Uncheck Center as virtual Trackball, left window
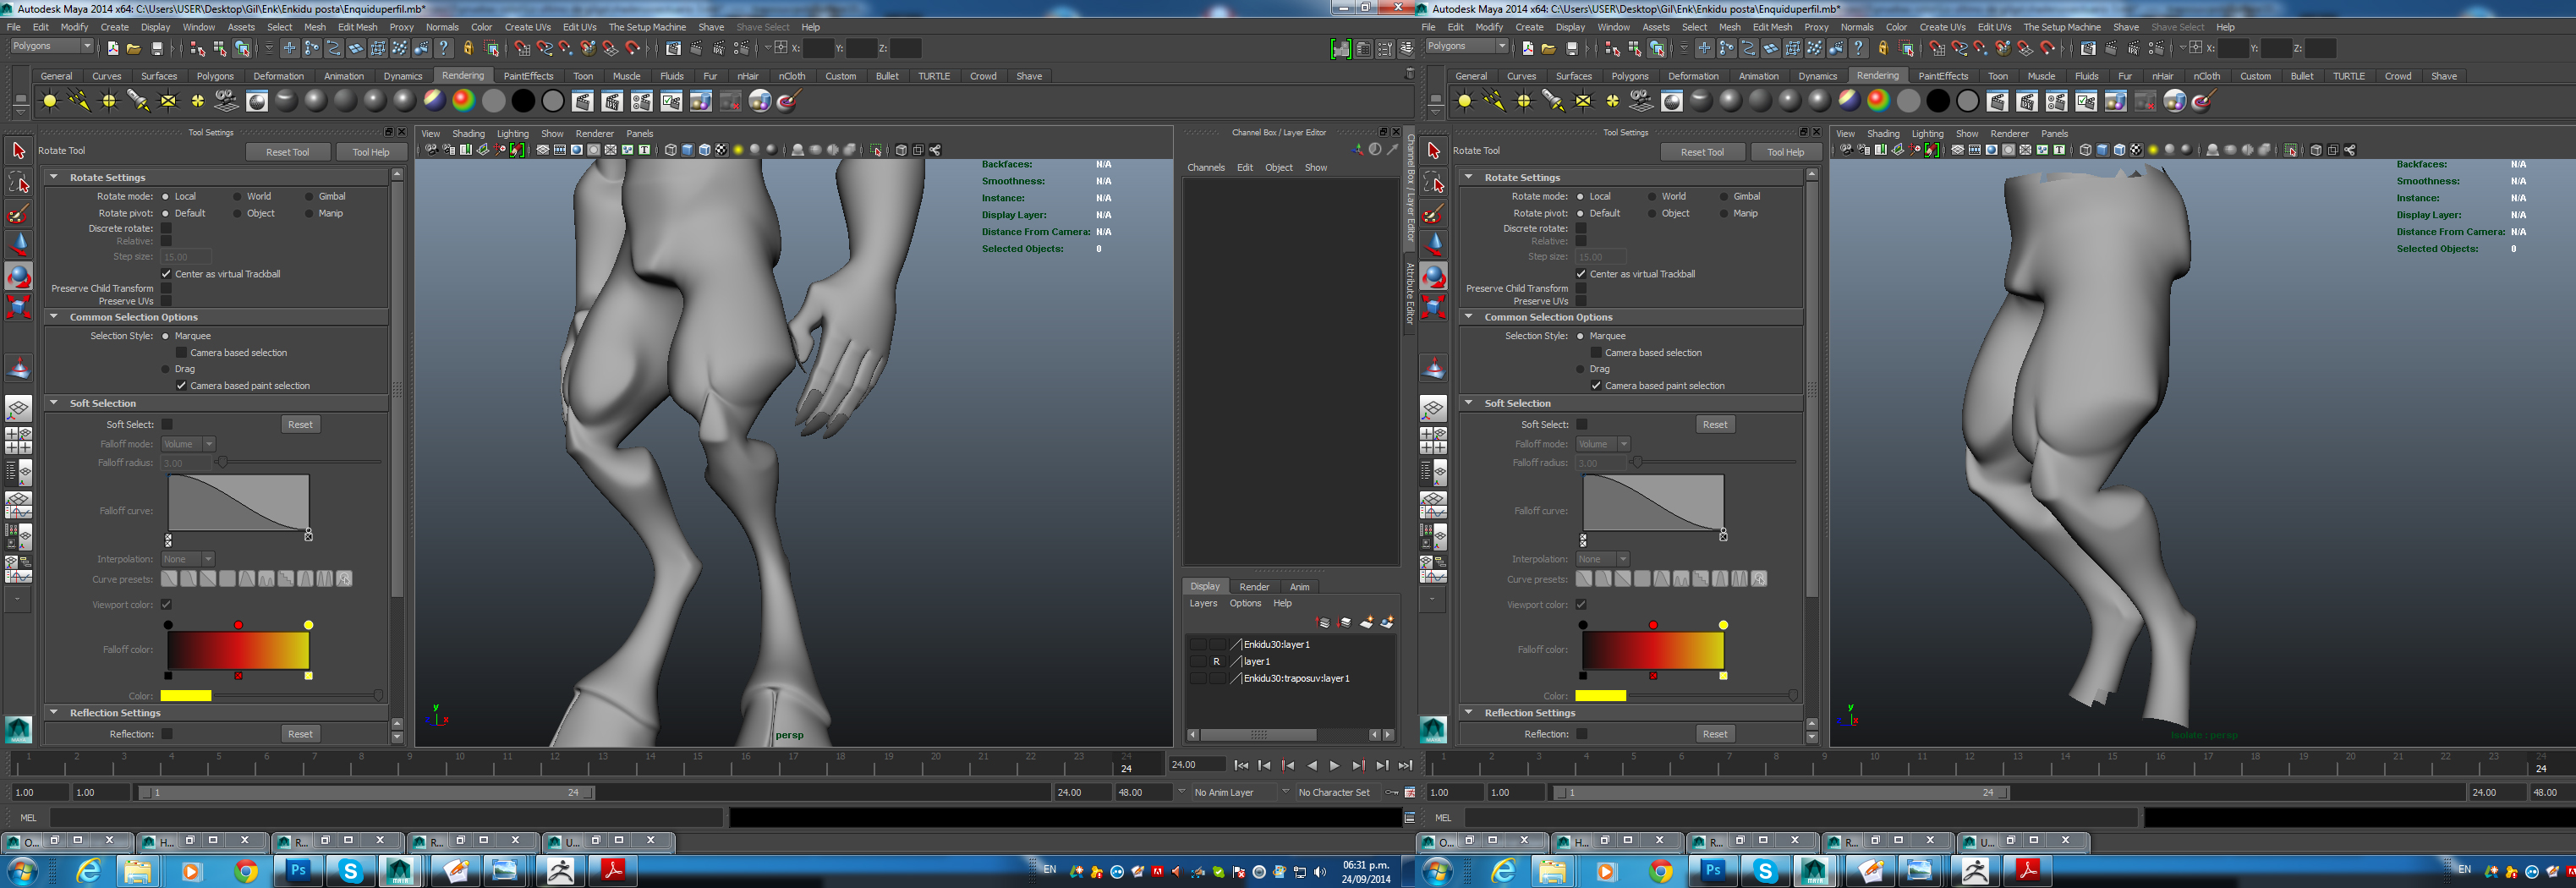2576x888 pixels. point(167,273)
